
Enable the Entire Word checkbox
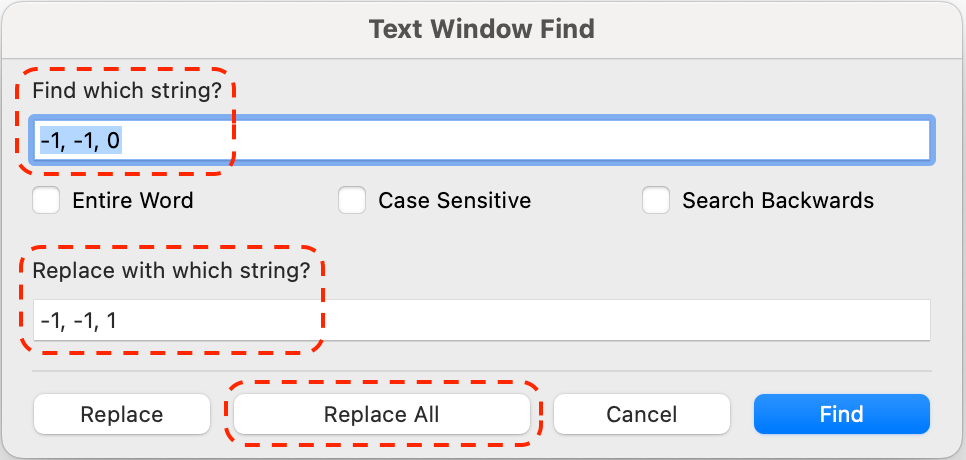click(46, 201)
